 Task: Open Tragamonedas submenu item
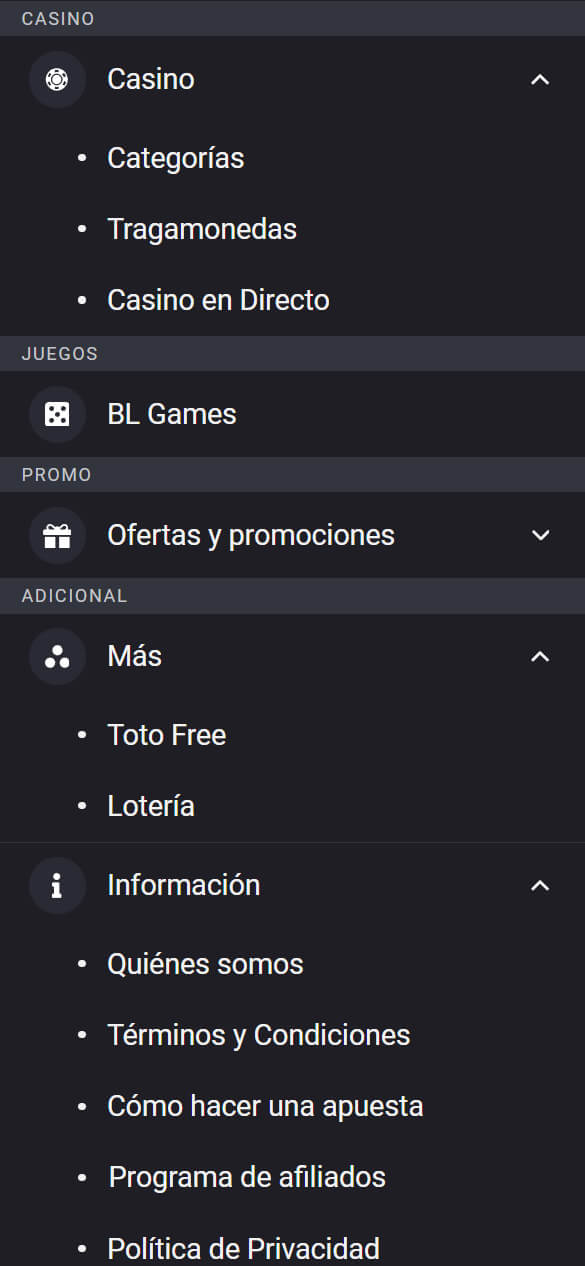coord(202,229)
